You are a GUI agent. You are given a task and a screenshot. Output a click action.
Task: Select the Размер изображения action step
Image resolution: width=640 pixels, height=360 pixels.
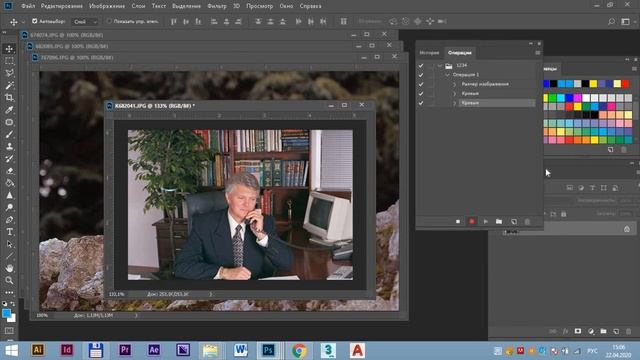485,84
